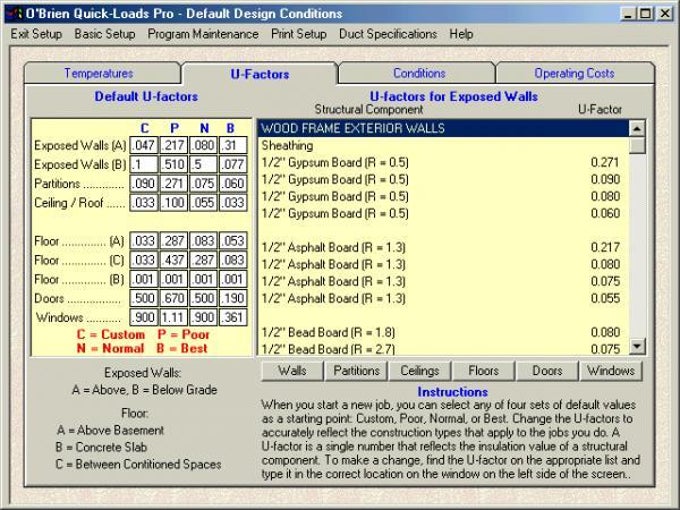Minimize the Quick-Loads Pro window
Image resolution: width=680 pixels, height=510 pixels.
pos(628,13)
